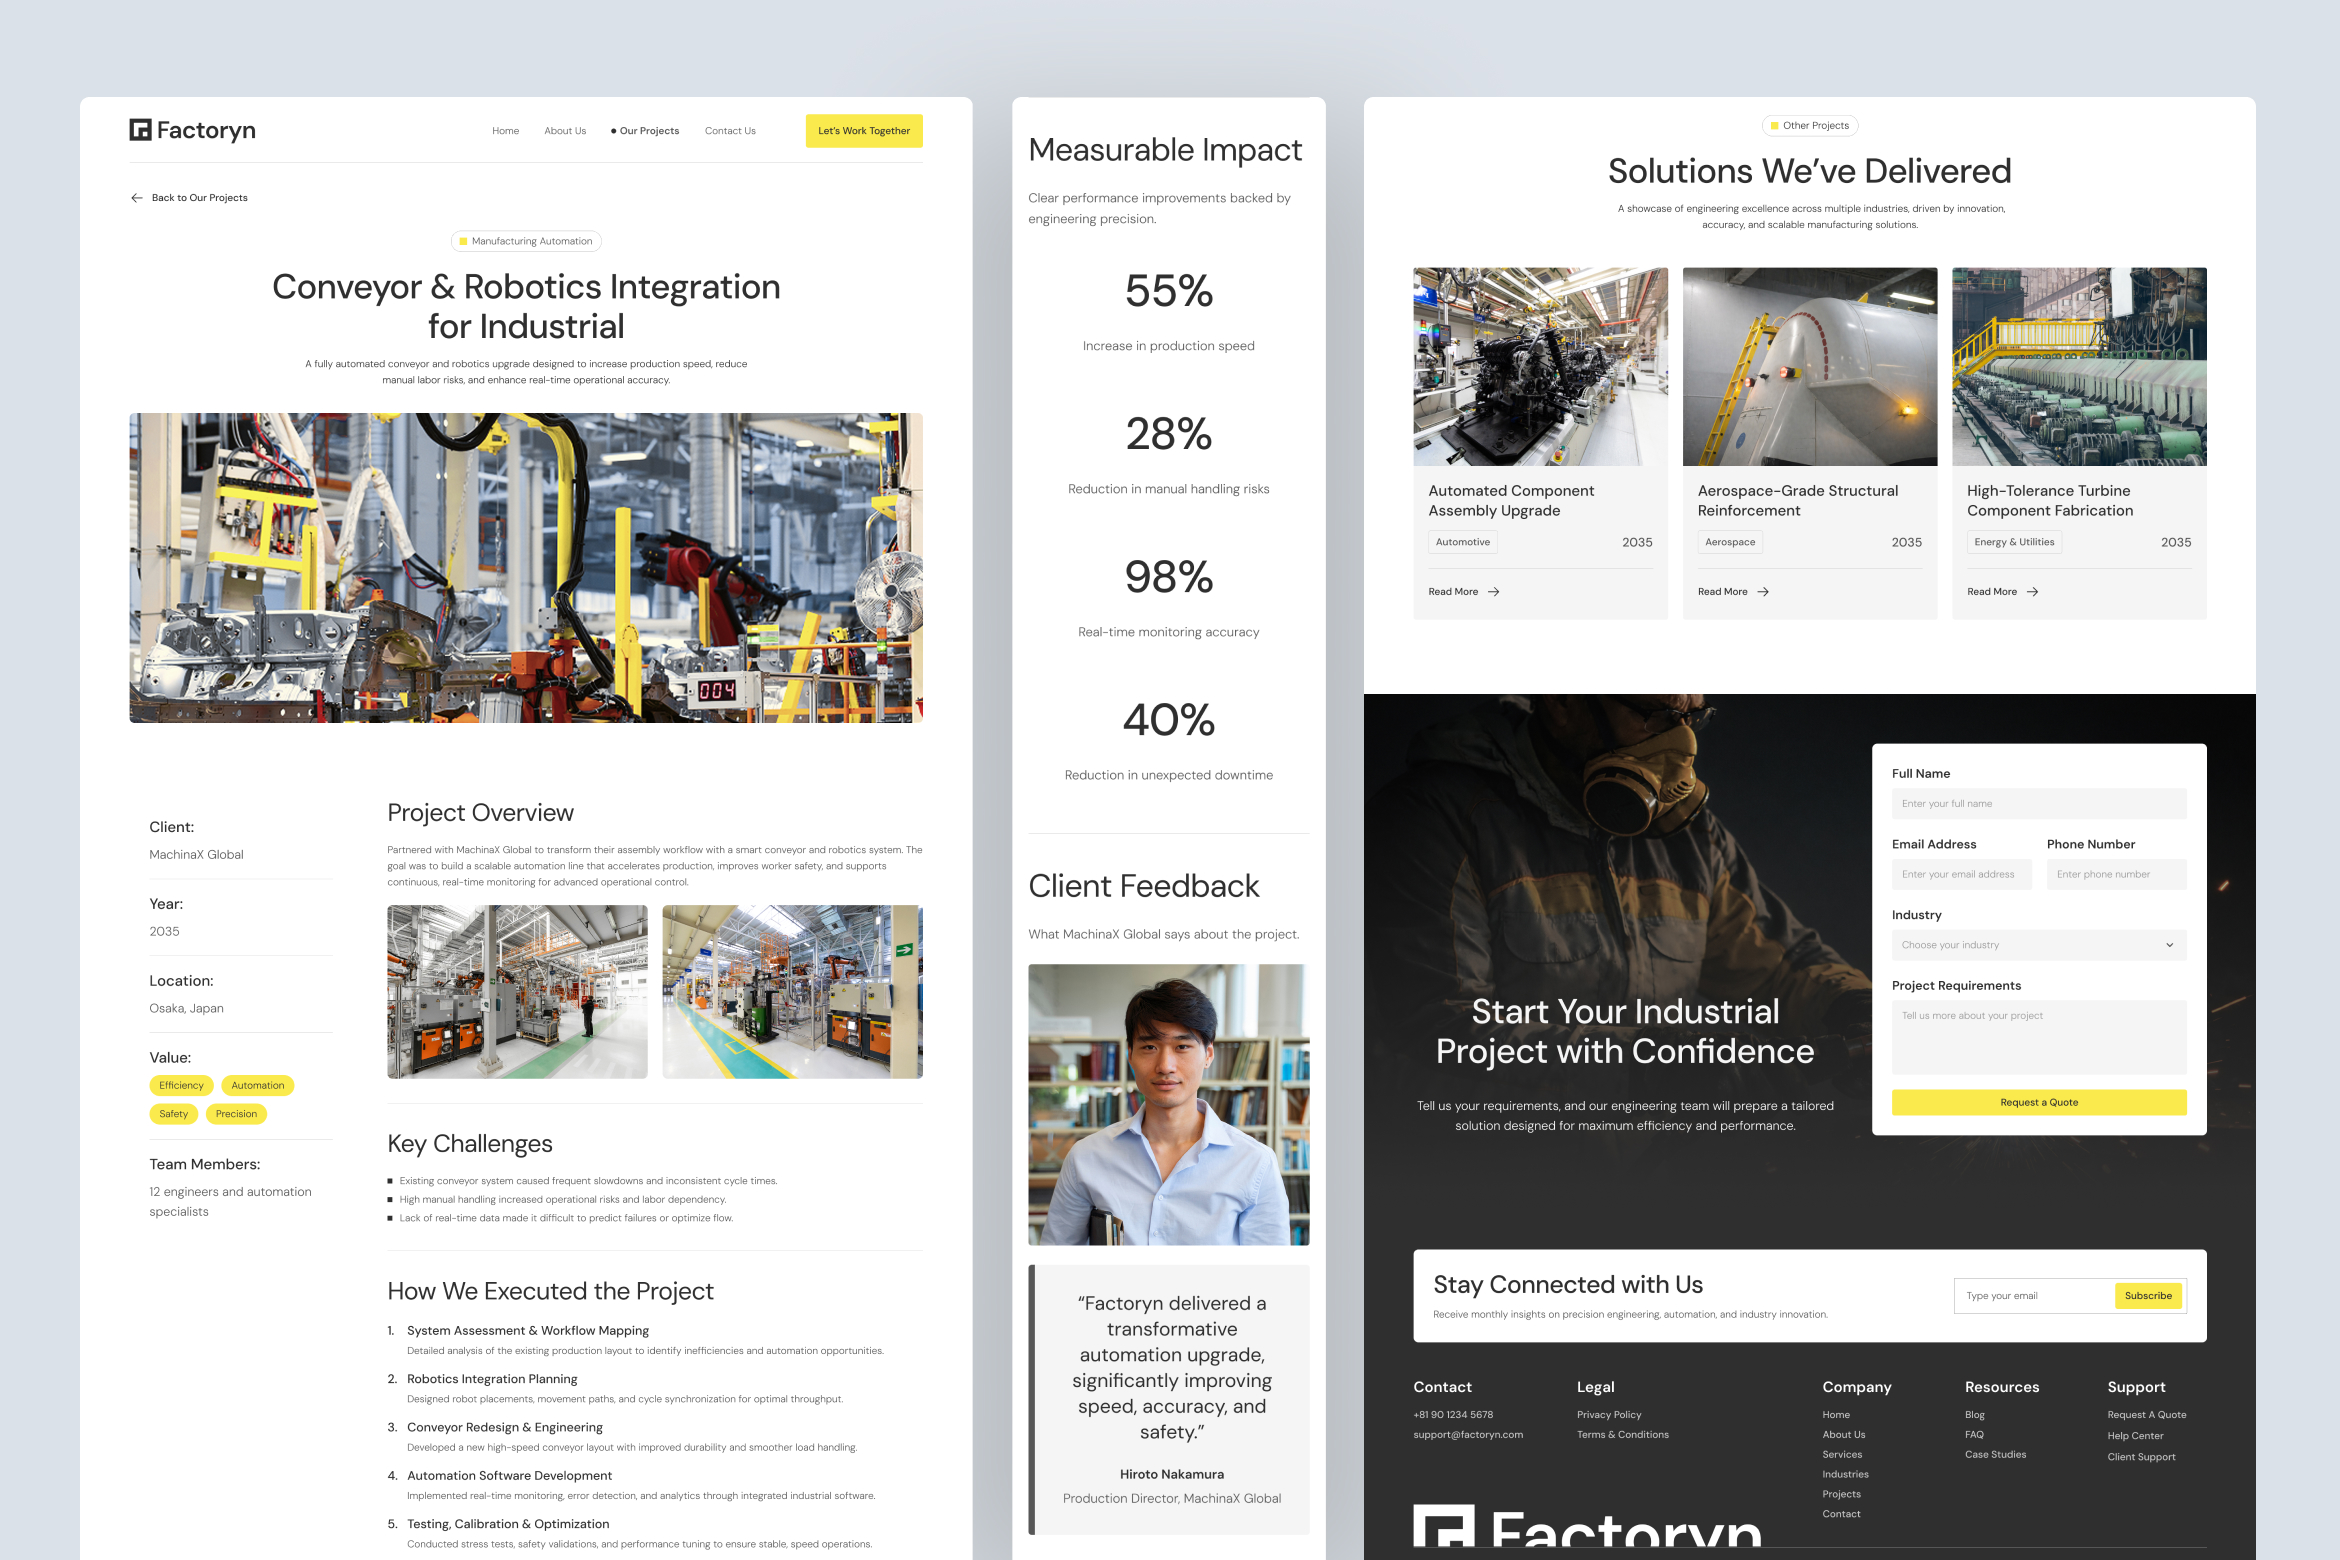Open the Aerospace-Grade Structural Reinforcement thumbnail
Image resolution: width=2340 pixels, height=1560 pixels.
click(x=1809, y=367)
